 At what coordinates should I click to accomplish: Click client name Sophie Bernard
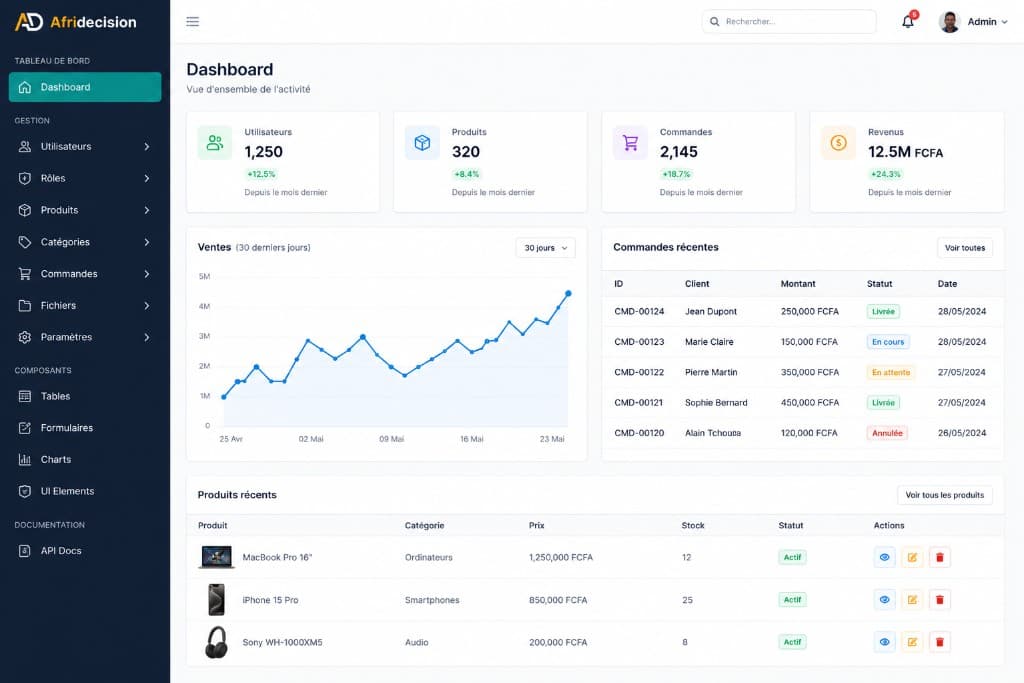point(716,402)
